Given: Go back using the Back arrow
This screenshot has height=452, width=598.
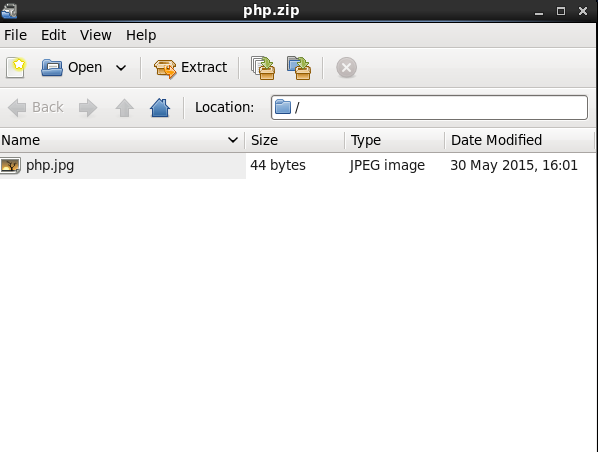Looking at the screenshot, I should point(35,108).
